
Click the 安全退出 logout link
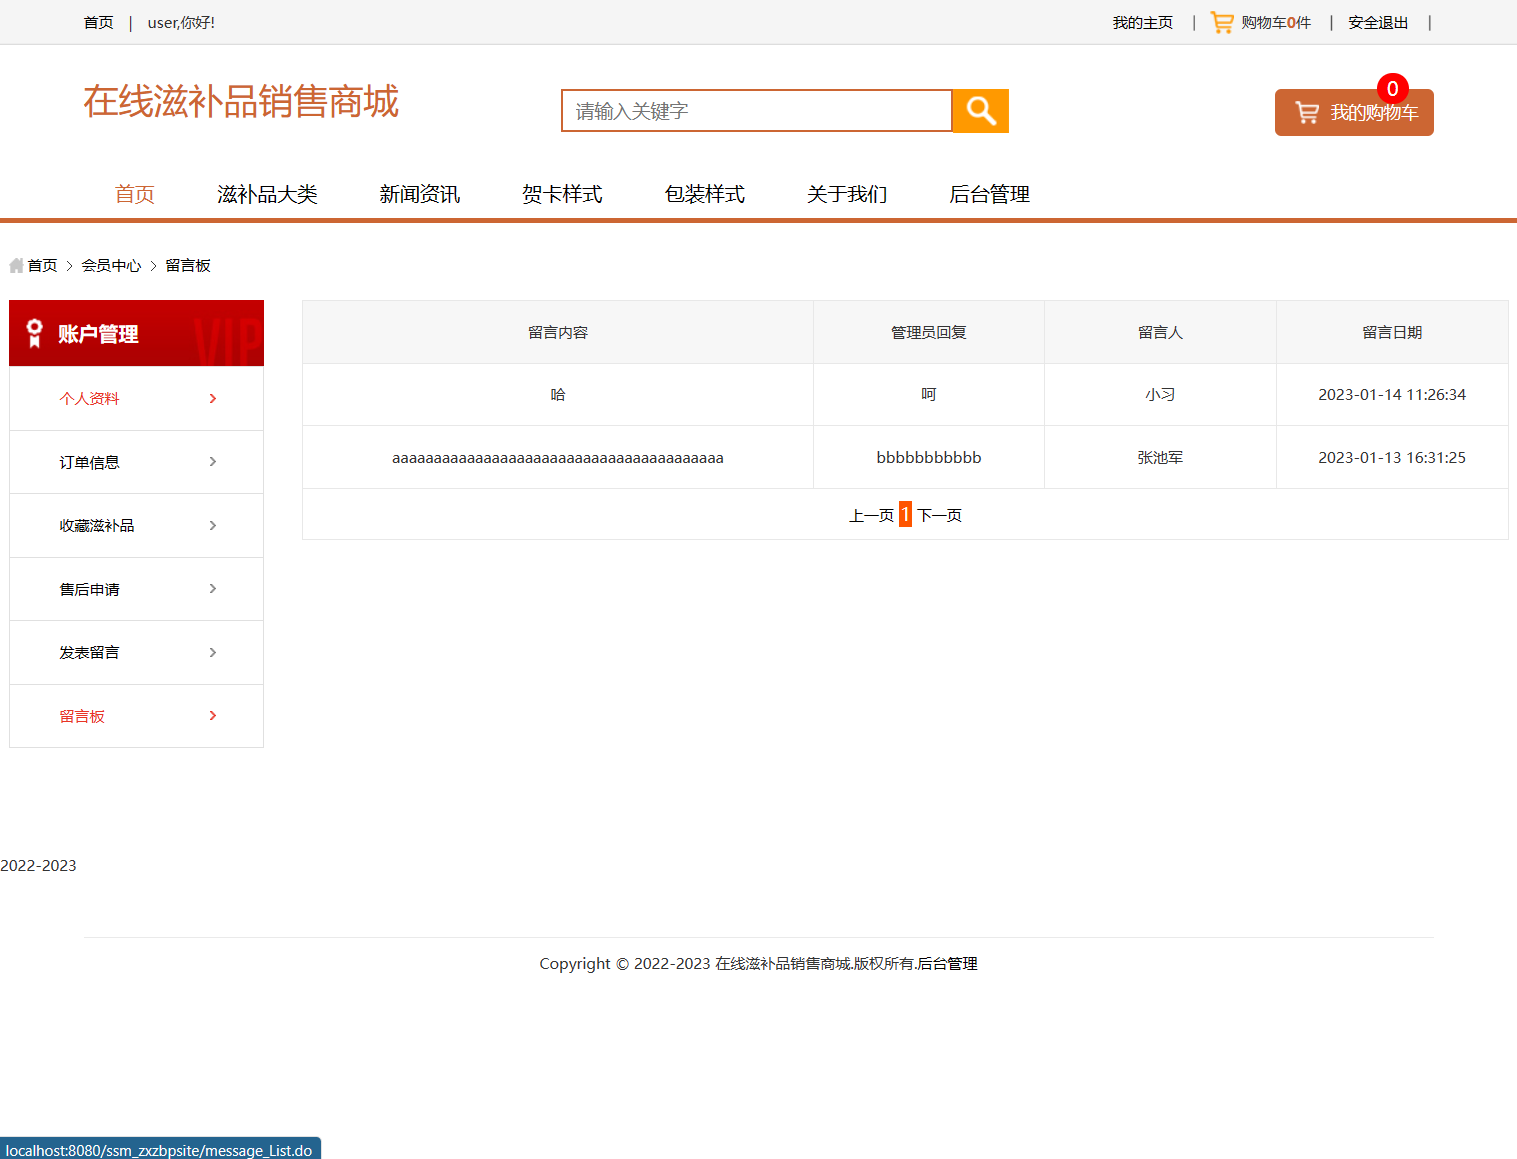tap(1377, 21)
